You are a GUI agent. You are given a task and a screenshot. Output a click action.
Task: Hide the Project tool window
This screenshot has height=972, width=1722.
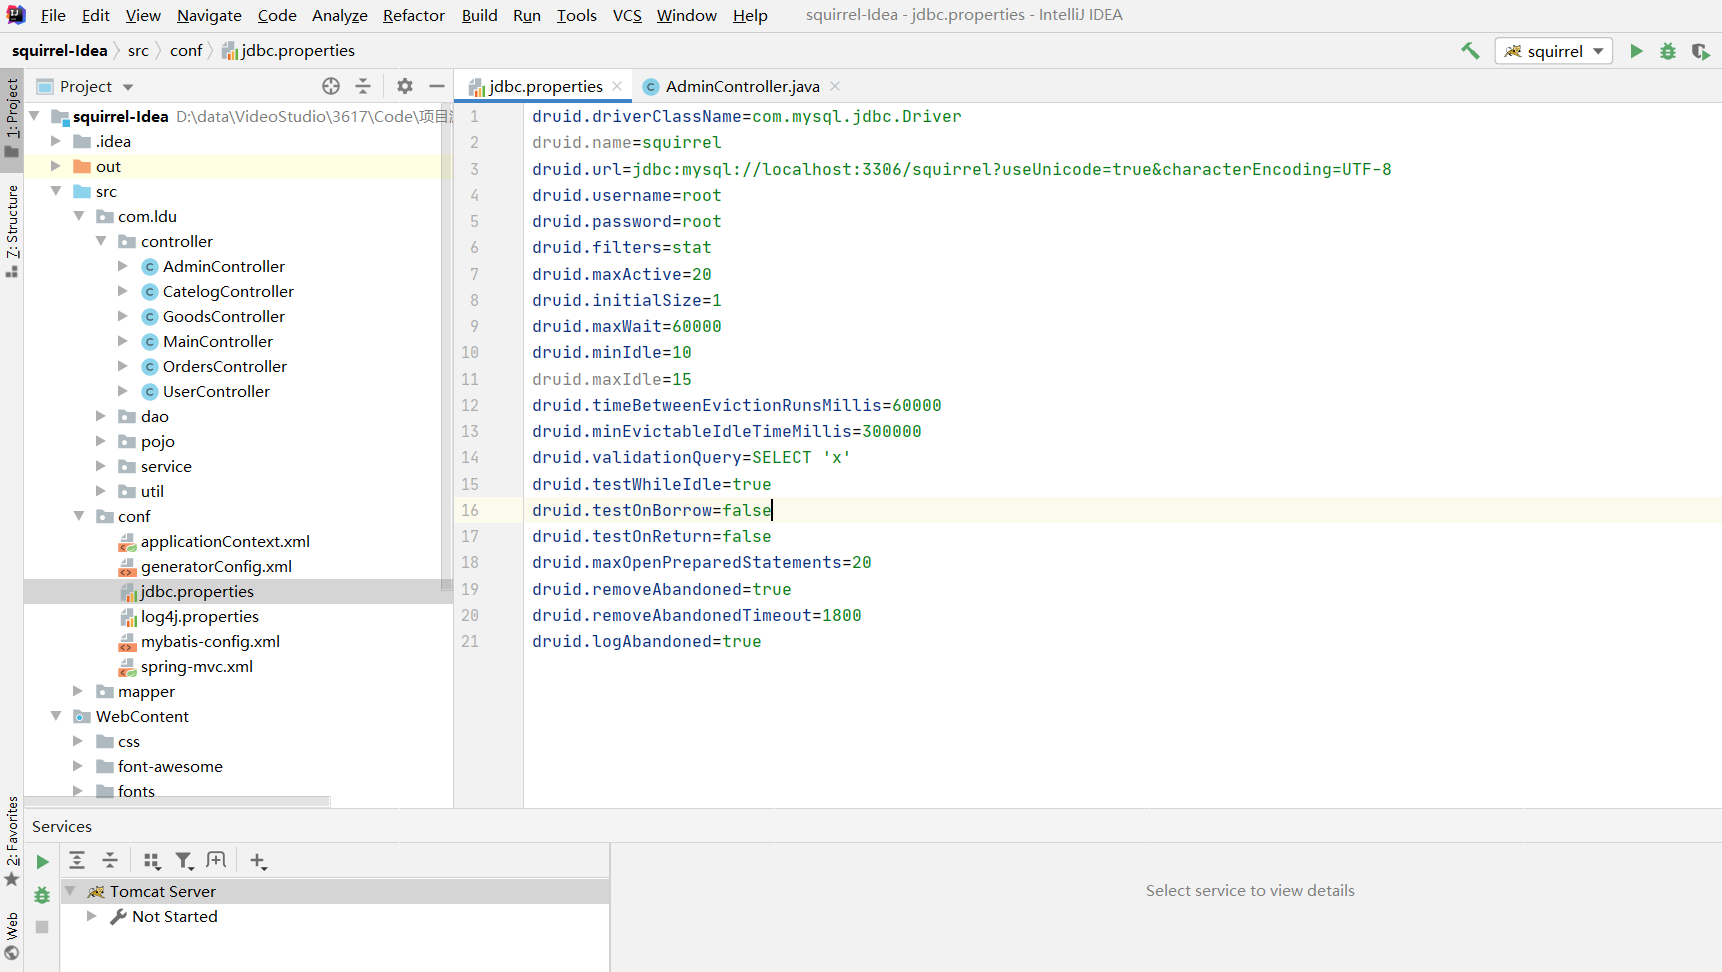(437, 86)
